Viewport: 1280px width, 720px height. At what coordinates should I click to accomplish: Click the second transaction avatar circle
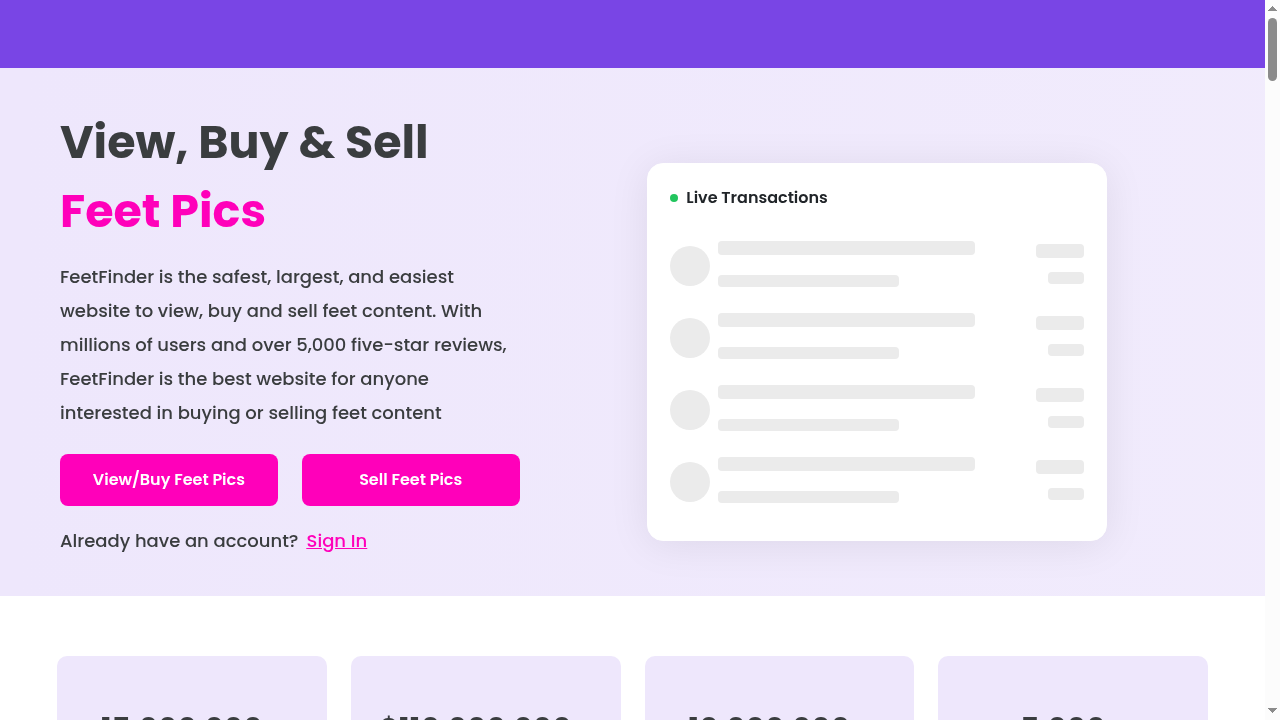coord(690,338)
